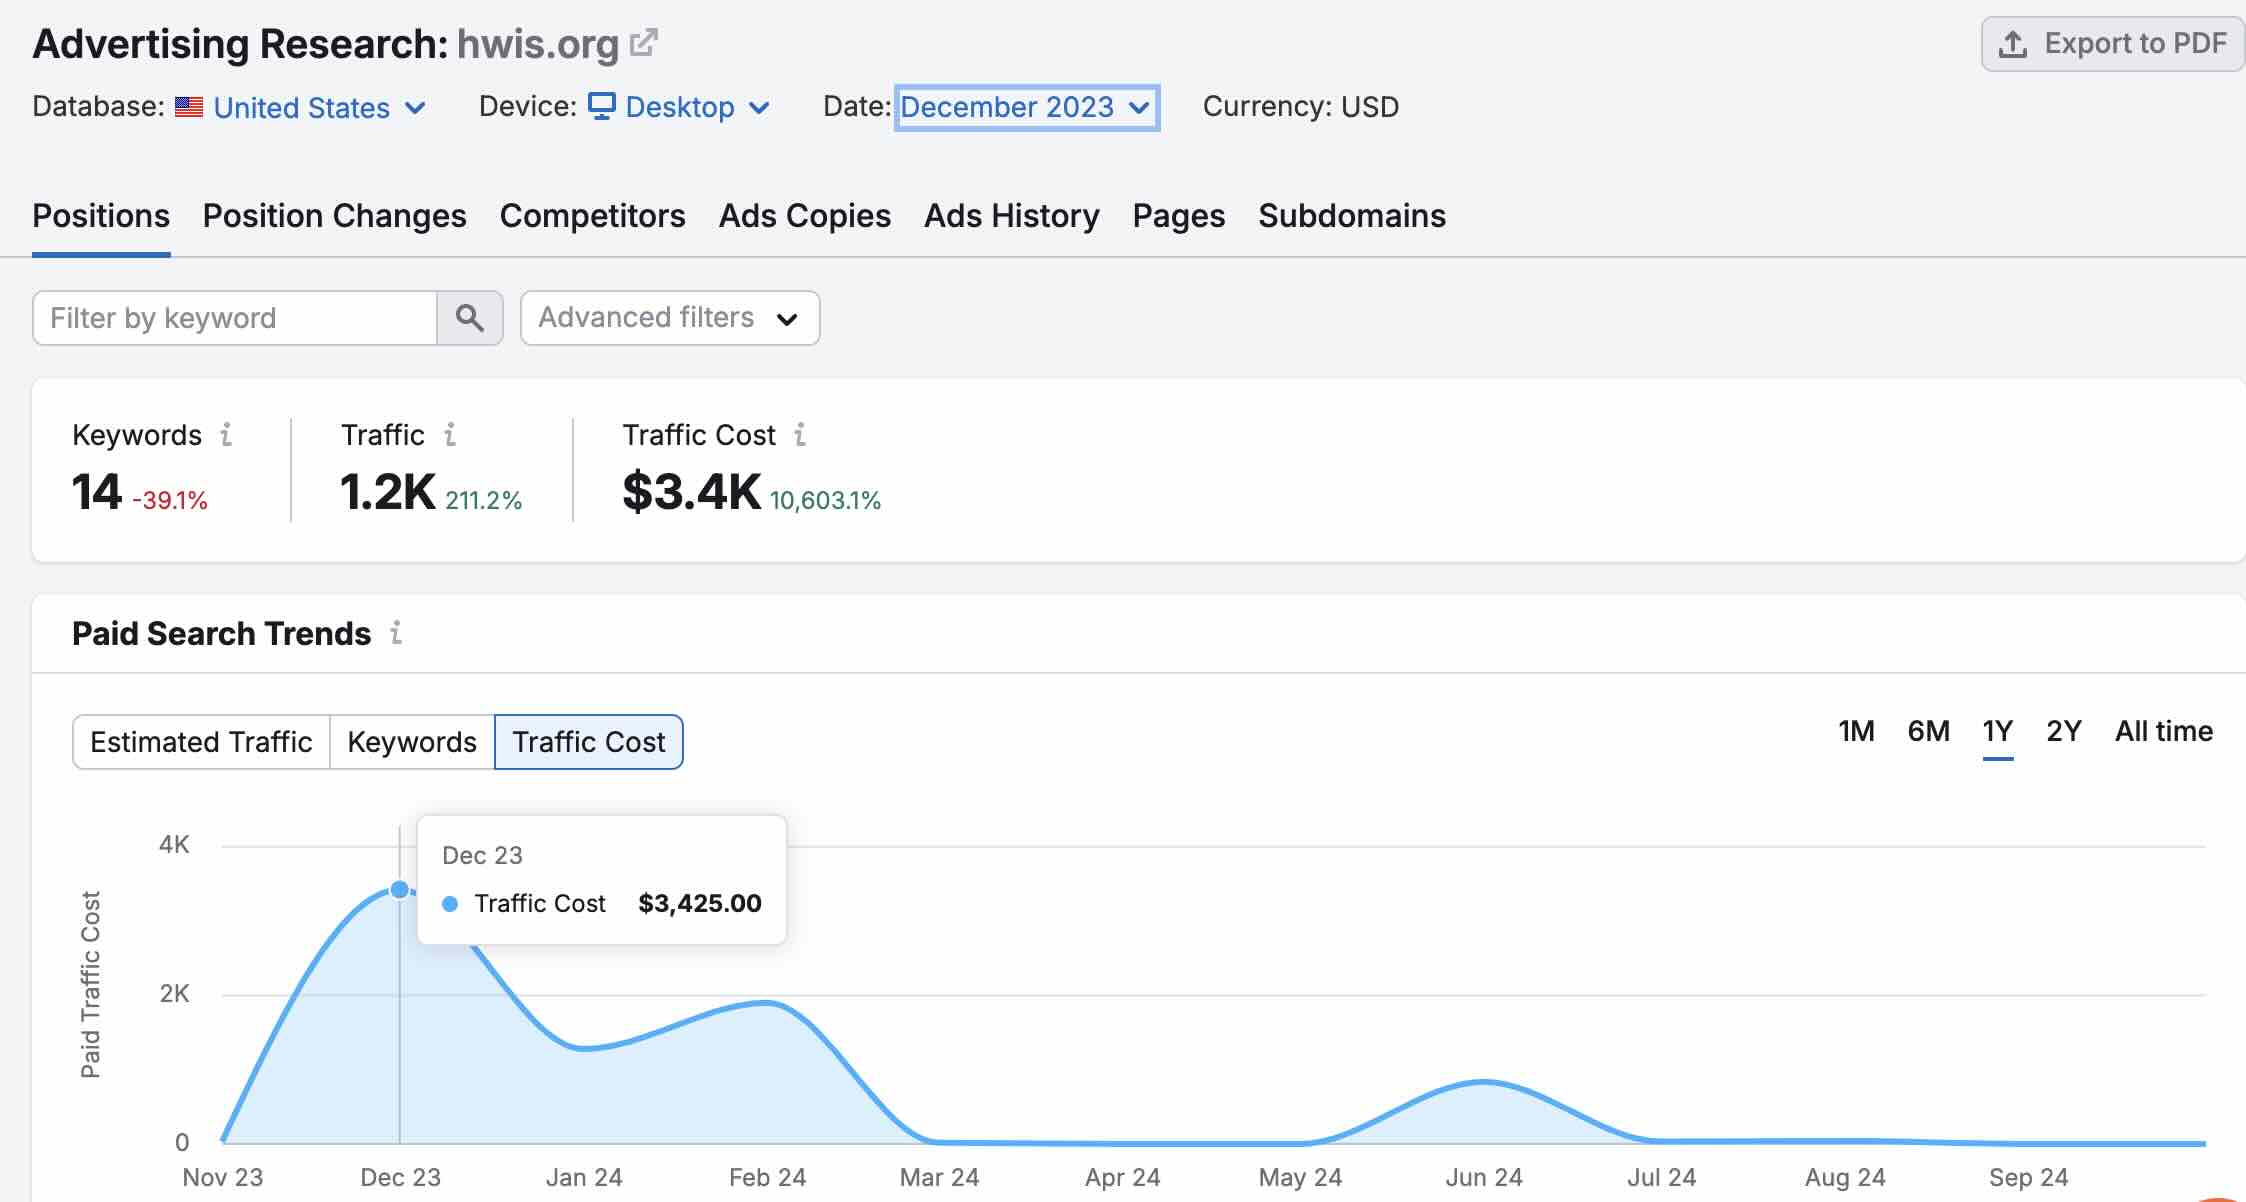
Task: Set chart range to 2Y
Action: tap(2064, 731)
